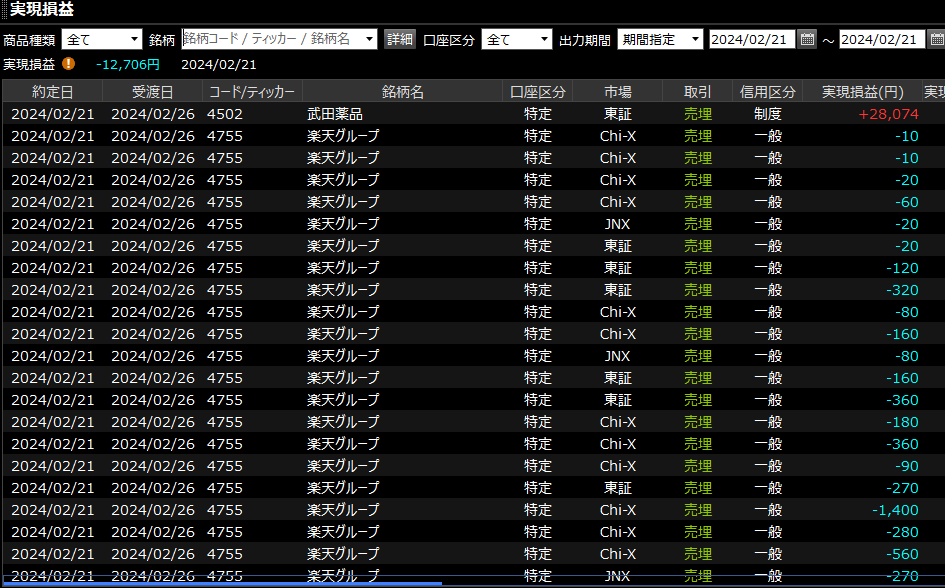Sort by the 約定日 column header

tap(52, 92)
